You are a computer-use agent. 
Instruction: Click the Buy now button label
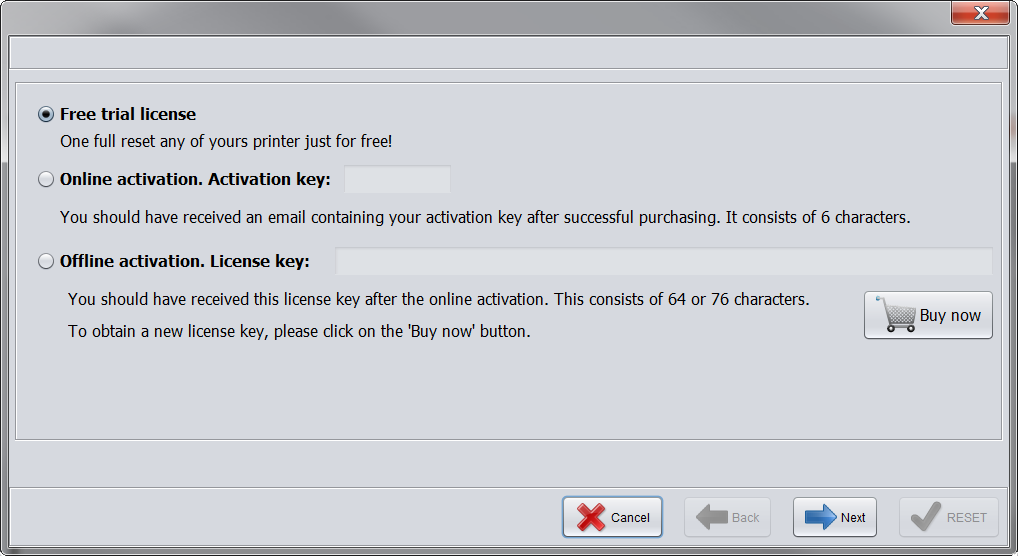[x=950, y=316]
